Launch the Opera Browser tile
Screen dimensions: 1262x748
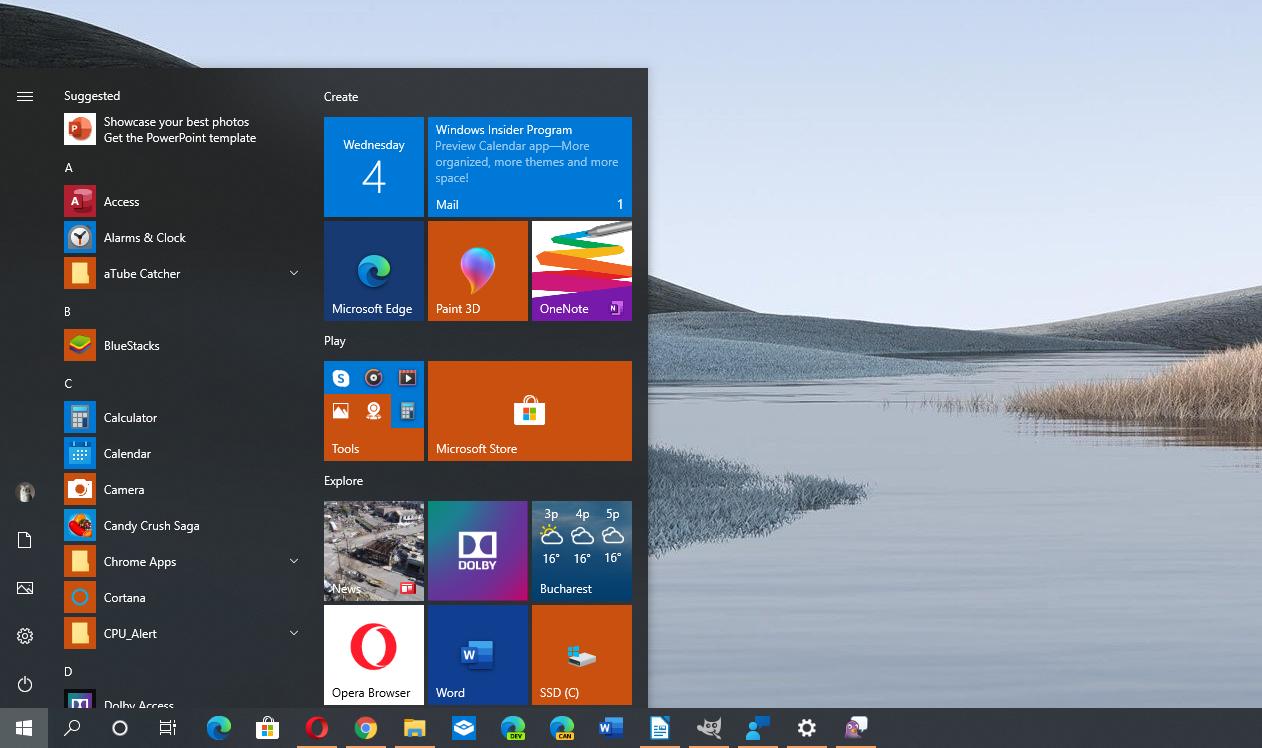pyautogui.click(x=374, y=655)
